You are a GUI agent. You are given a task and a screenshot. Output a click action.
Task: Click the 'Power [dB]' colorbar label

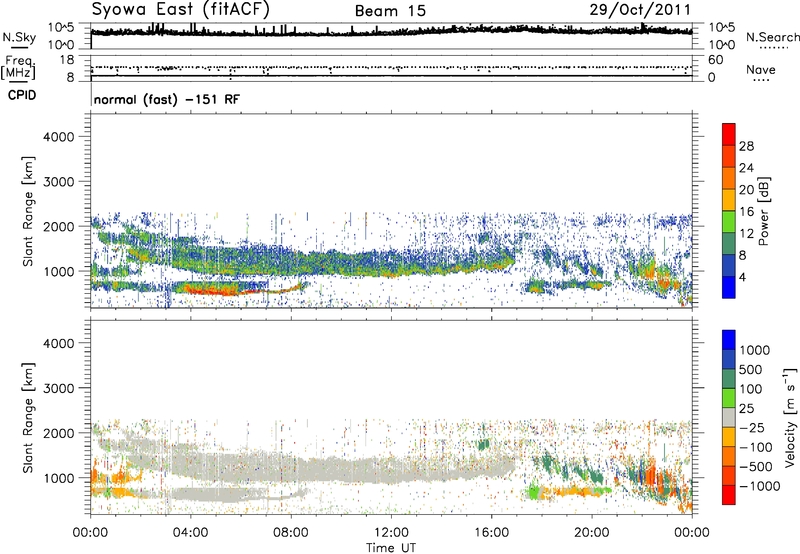764,211
